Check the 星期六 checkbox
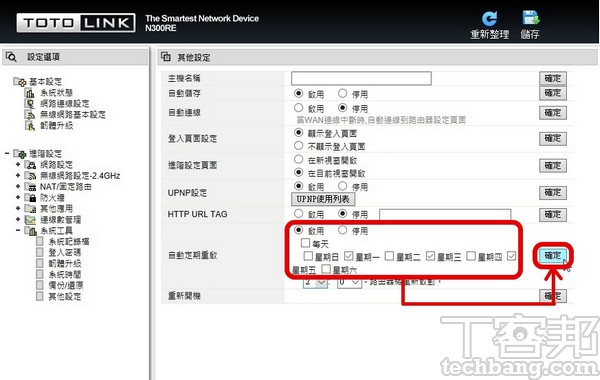Image resolution: width=600 pixels, height=380 pixels. coord(326,269)
